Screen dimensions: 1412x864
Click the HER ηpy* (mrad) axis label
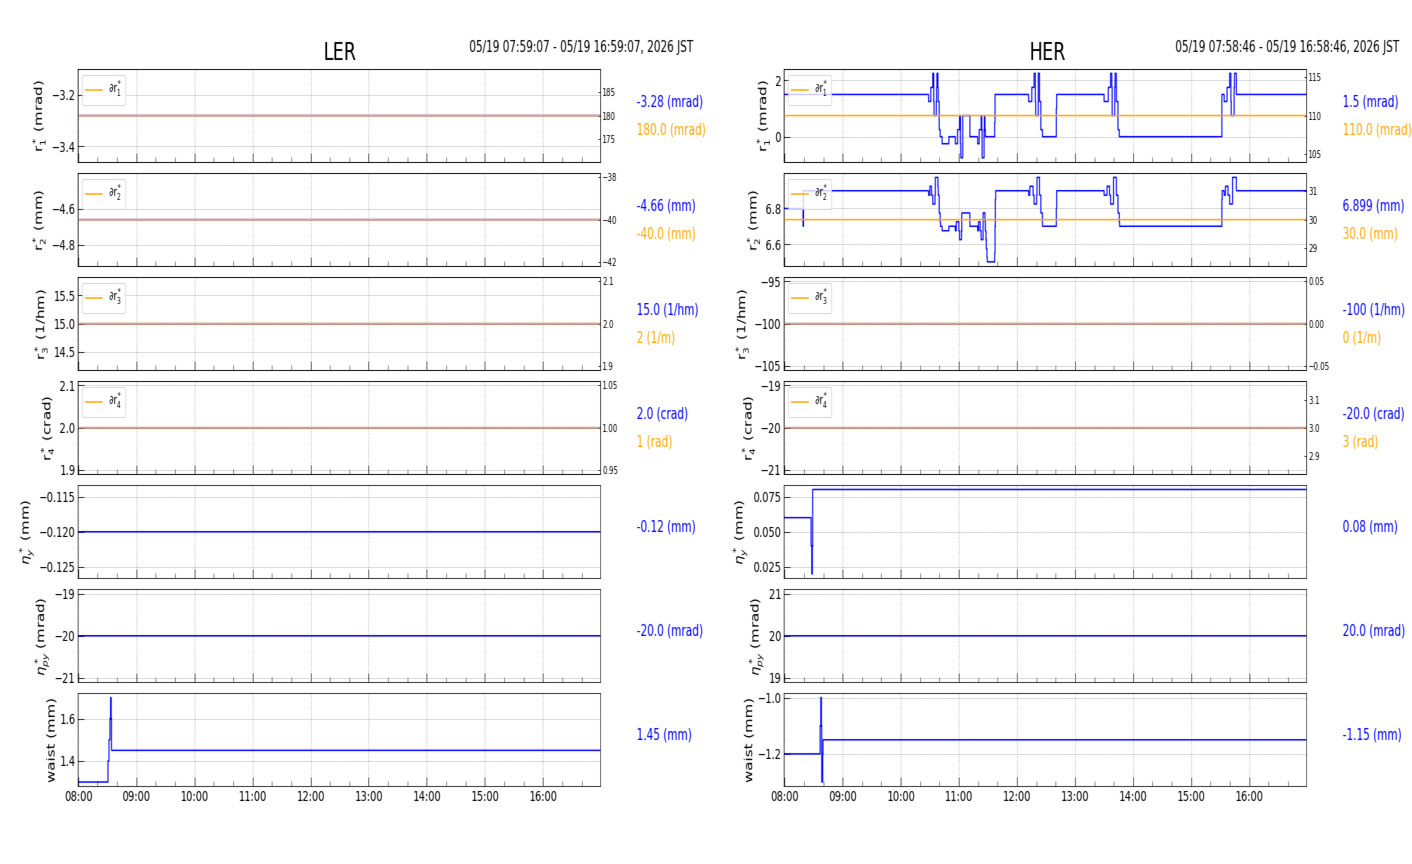756,636
